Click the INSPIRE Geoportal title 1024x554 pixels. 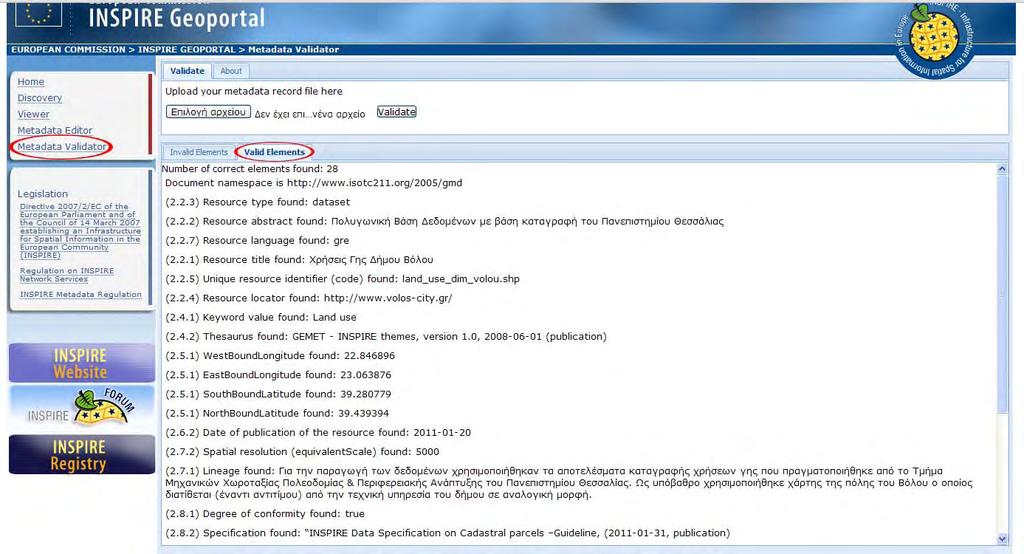coord(176,18)
